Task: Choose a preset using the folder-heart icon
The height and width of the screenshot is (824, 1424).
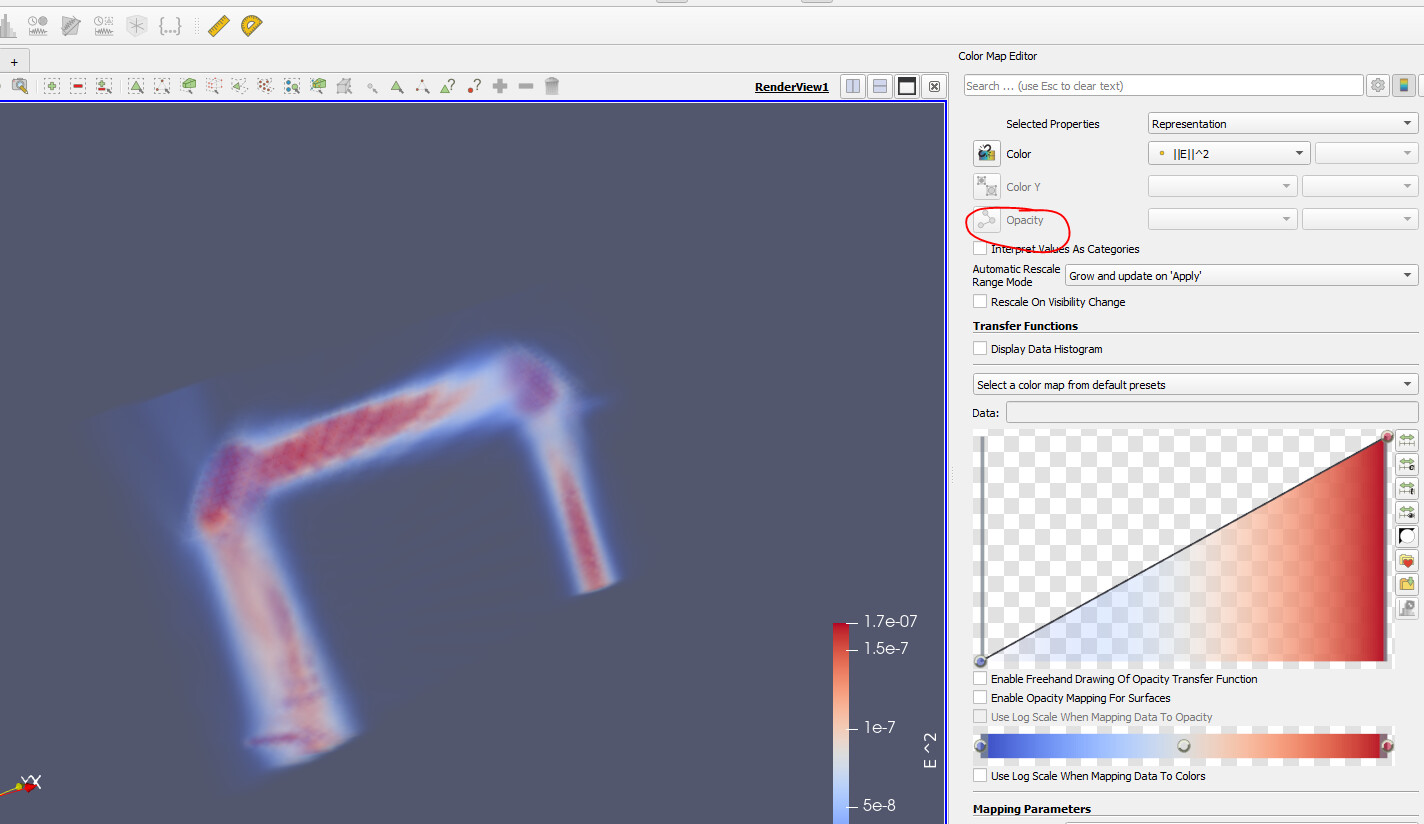Action: point(1407,561)
